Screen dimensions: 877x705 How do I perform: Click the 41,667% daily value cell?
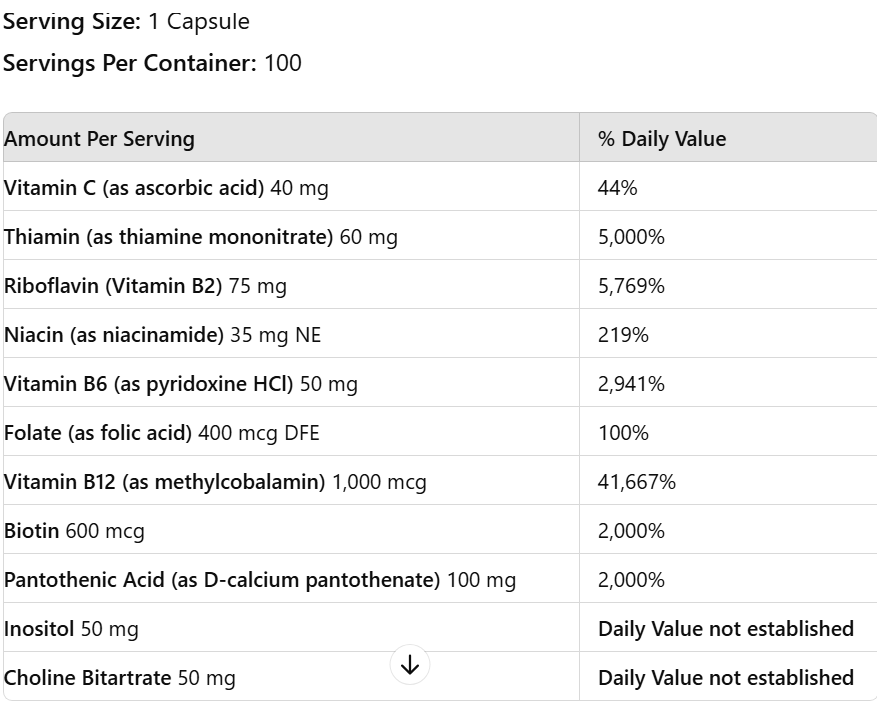coord(637,482)
